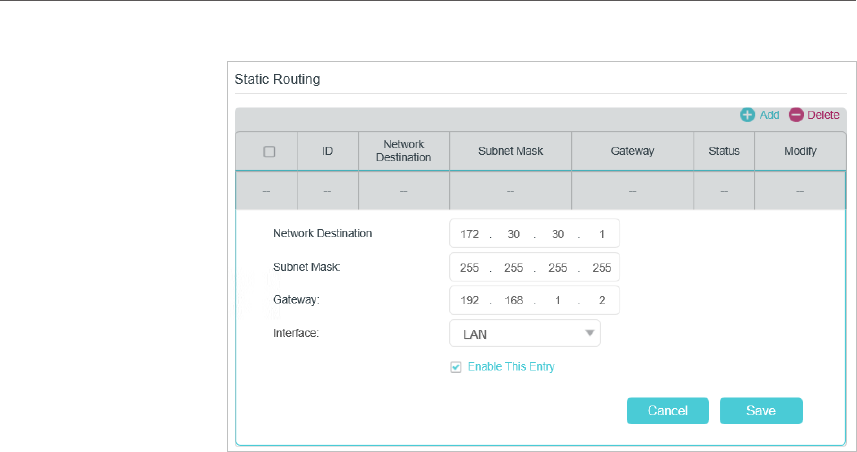
Task: Click the red Delete minus icon
Action: 796,115
